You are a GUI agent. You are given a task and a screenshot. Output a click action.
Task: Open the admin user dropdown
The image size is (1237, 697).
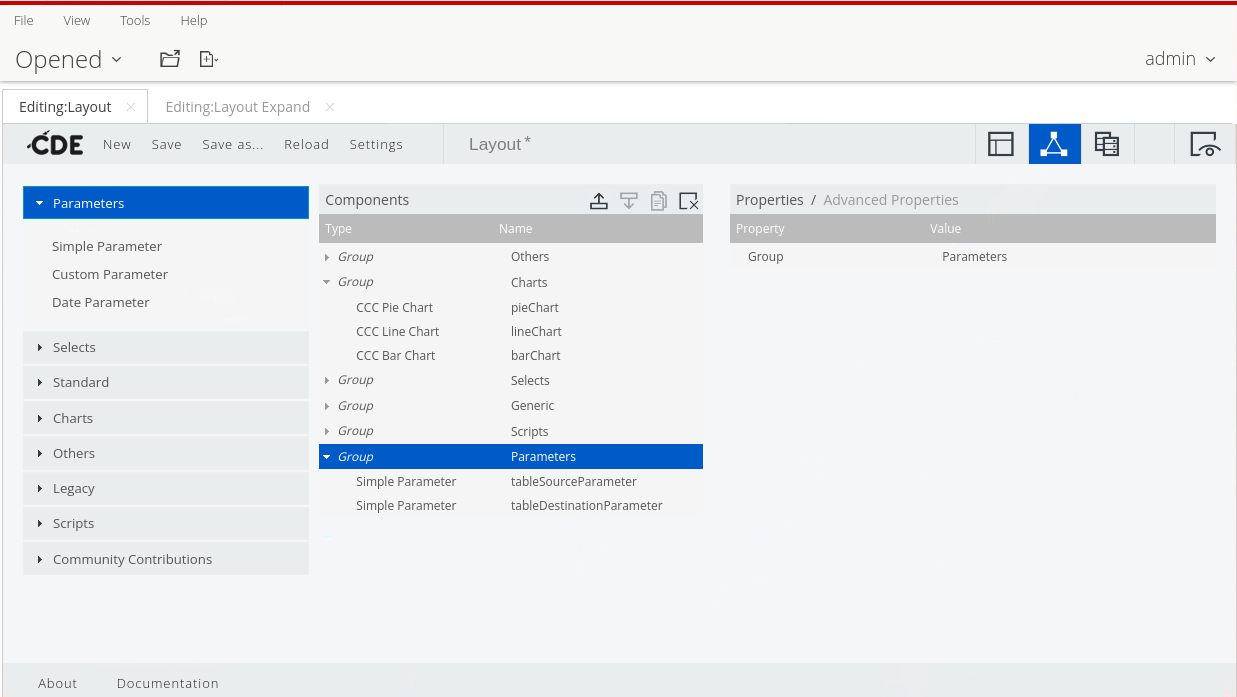pyautogui.click(x=1180, y=59)
